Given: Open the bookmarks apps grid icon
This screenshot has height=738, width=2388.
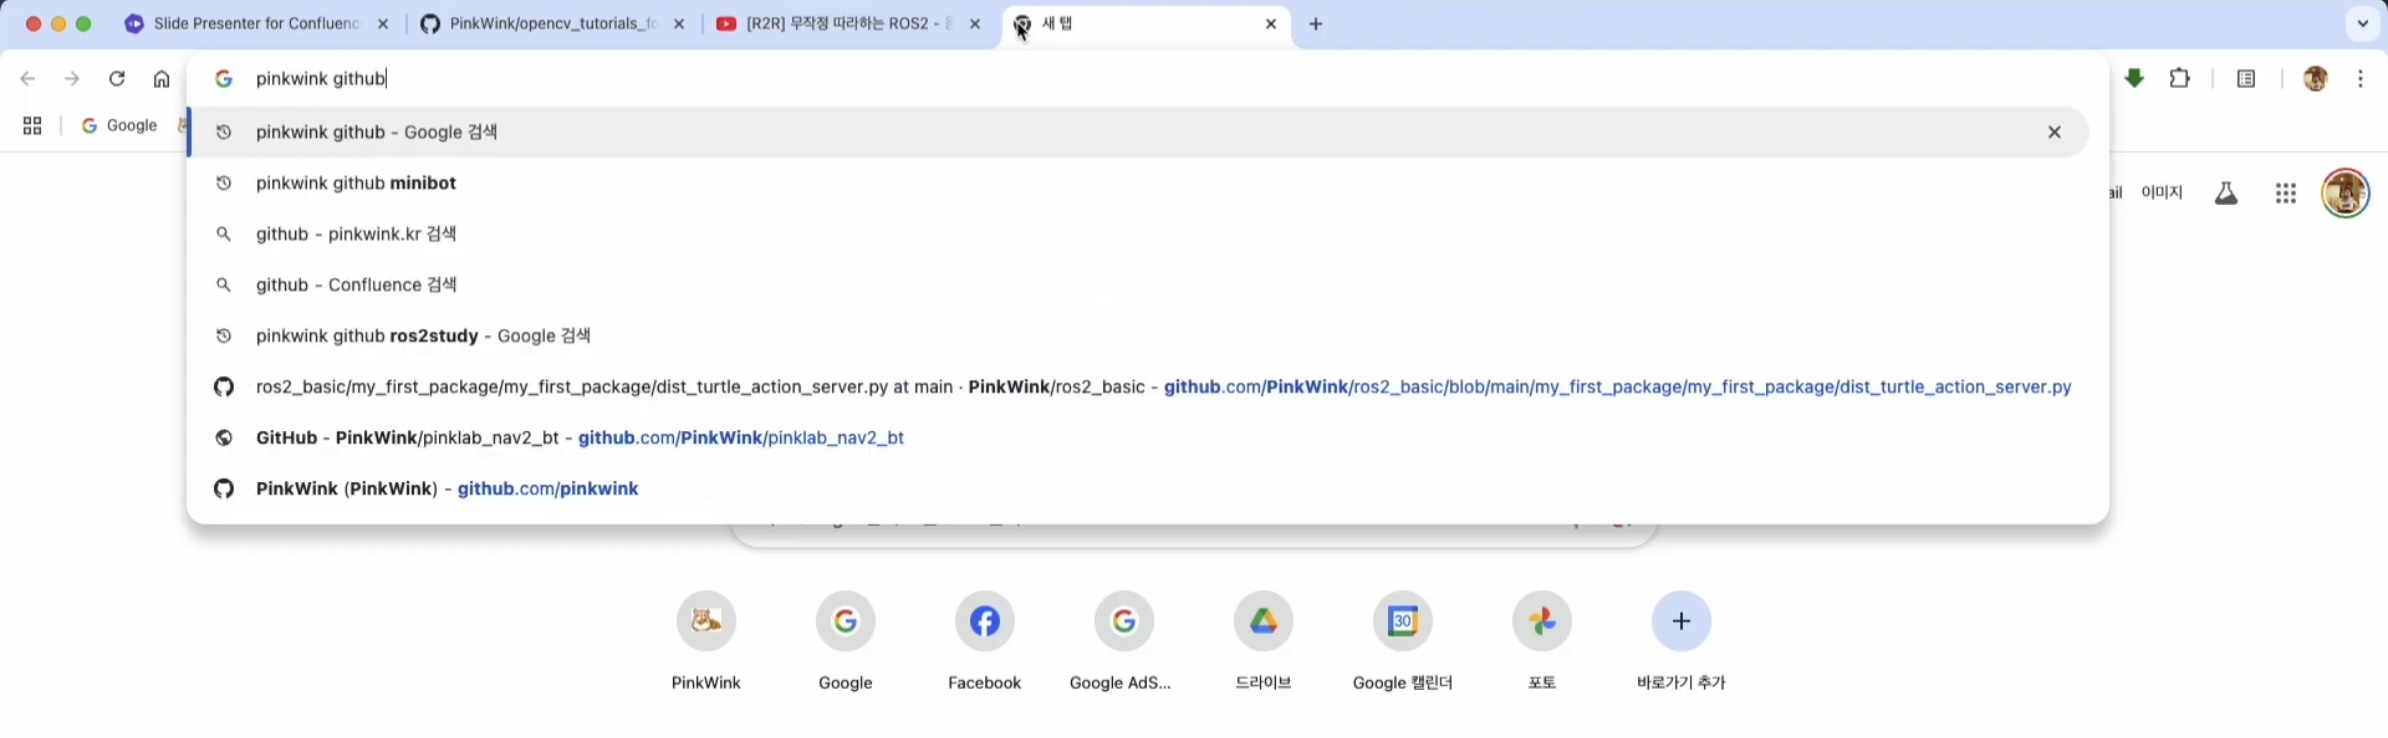Looking at the screenshot, I should [x=32, y=126].
